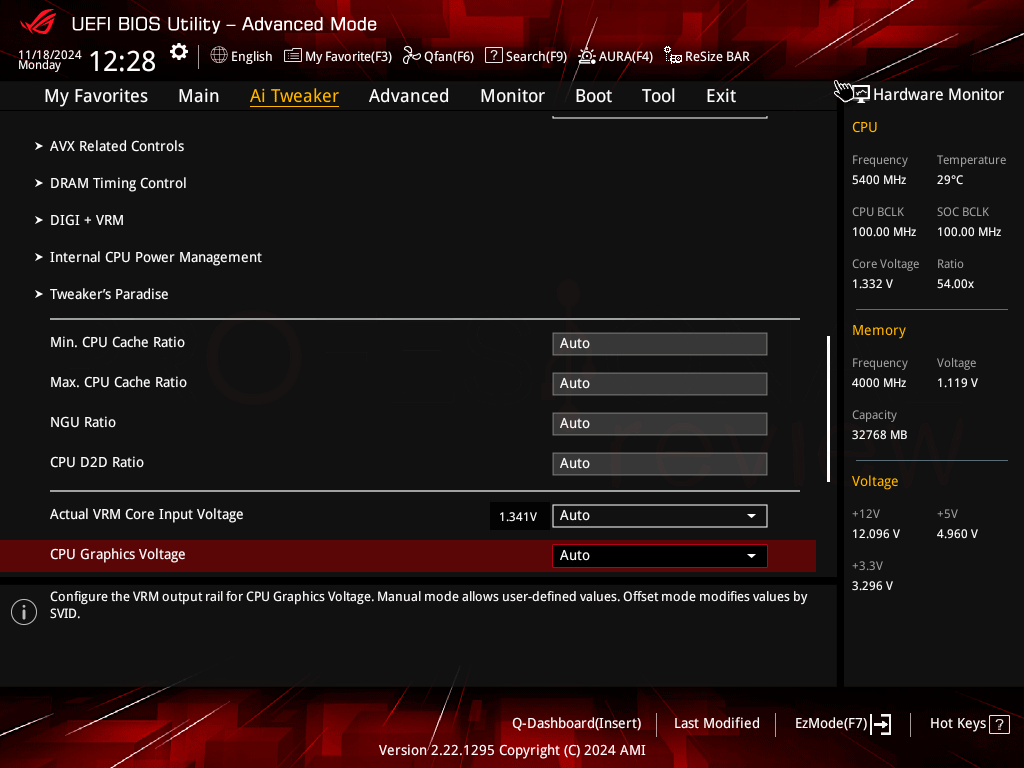The image size is (1024, 768).
Task: Click the info icon beside help text
Action: [x=24, y=612]
